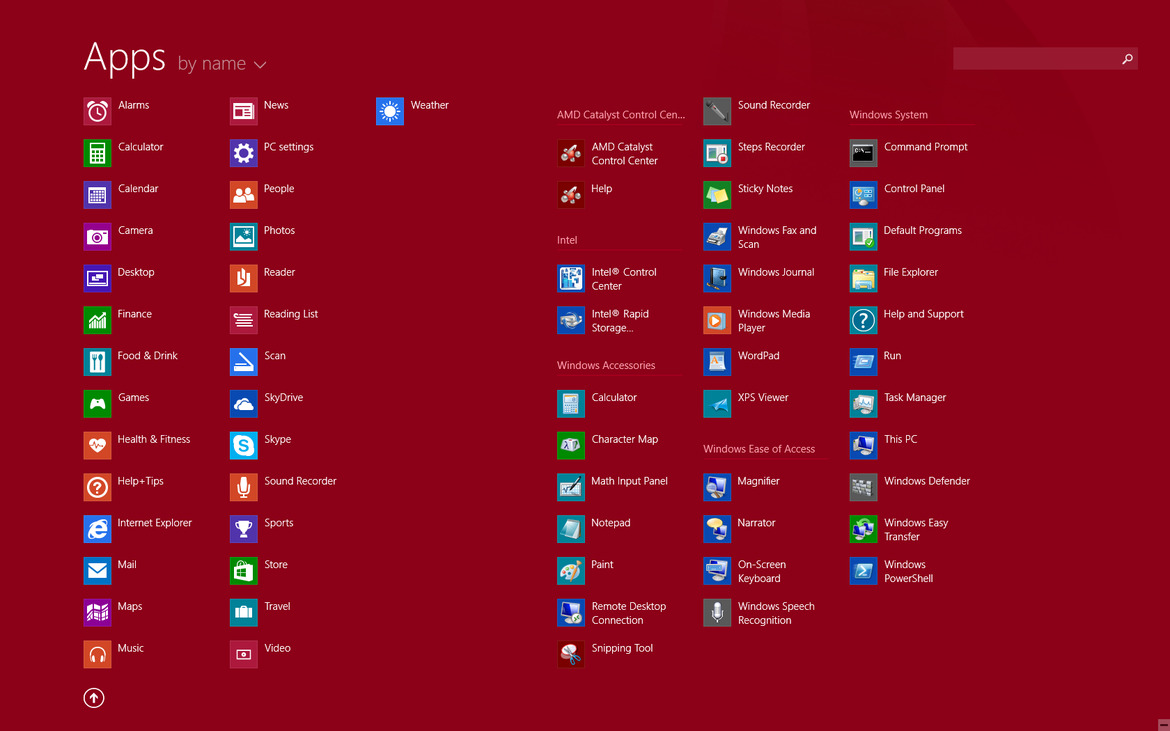Screen dimensions: 1170x731
Task: Open the Intel Rapid Storage icon
Action: pos(571,320)
